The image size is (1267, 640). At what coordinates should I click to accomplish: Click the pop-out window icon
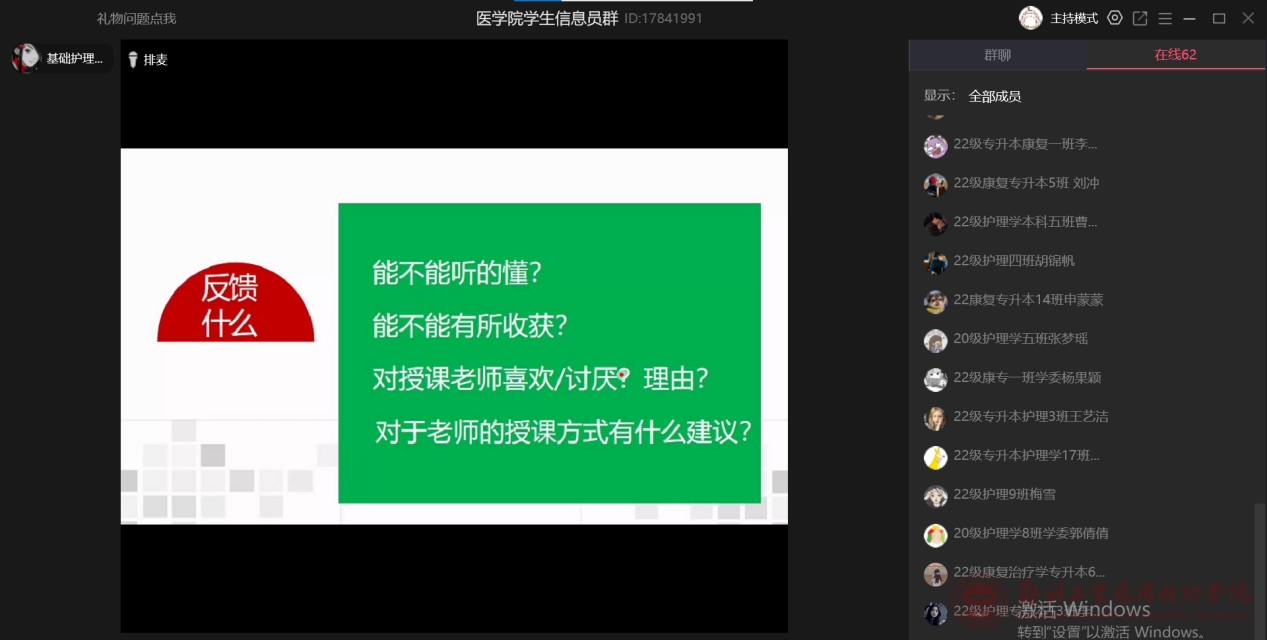point(1140,18)
